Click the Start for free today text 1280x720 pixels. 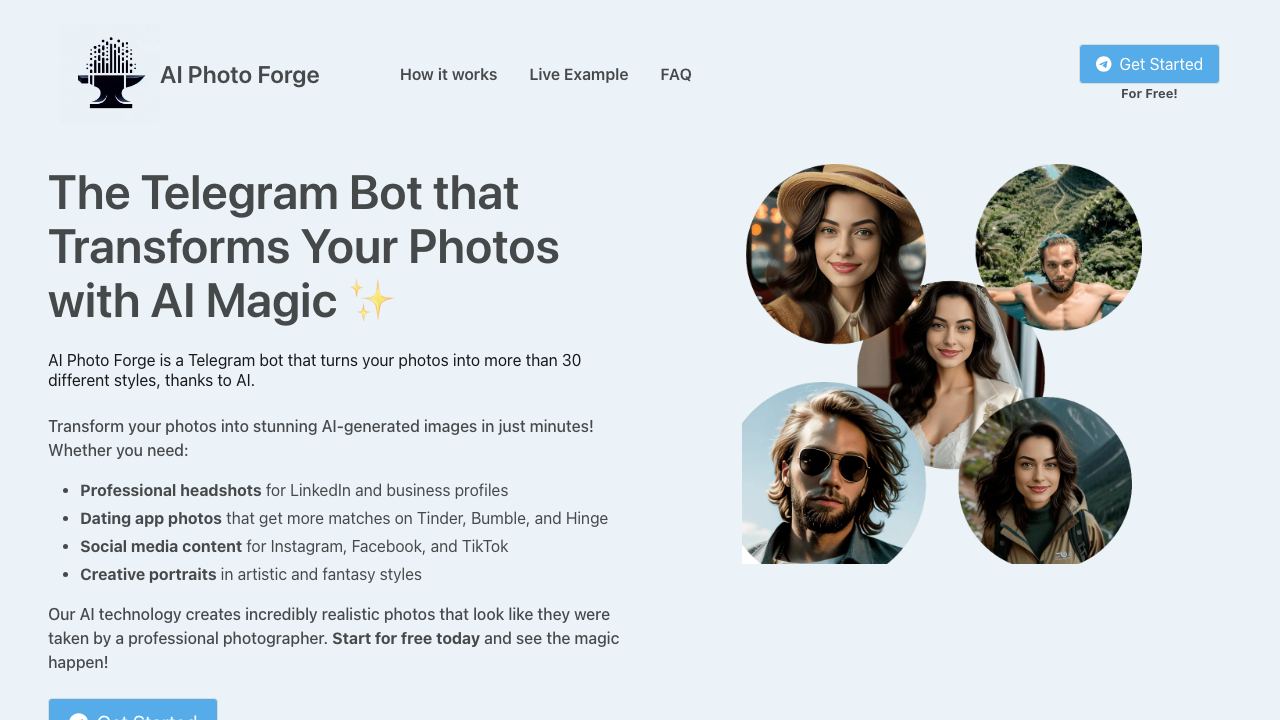(406, 638)
